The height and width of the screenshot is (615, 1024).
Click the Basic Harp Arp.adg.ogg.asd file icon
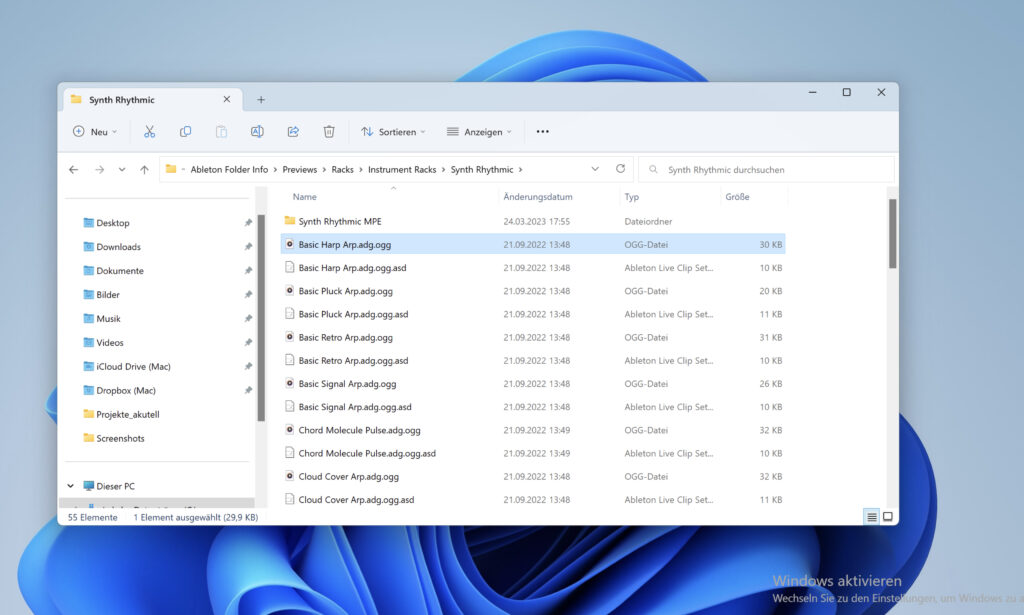click(289, 267)
